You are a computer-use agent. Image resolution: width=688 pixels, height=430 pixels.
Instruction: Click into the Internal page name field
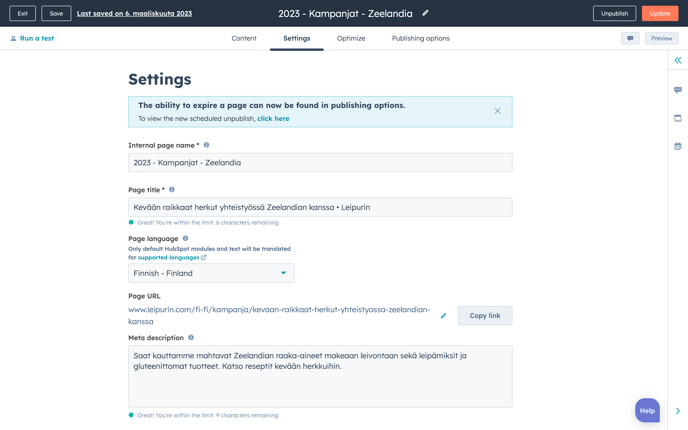click(x=320, y=162)
